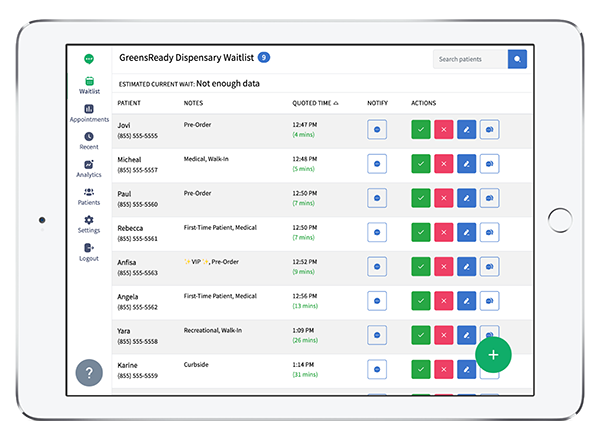Go to Appointments in the sidebar
The width and height of the screenshot is (600, 440).
coord(89,113)
